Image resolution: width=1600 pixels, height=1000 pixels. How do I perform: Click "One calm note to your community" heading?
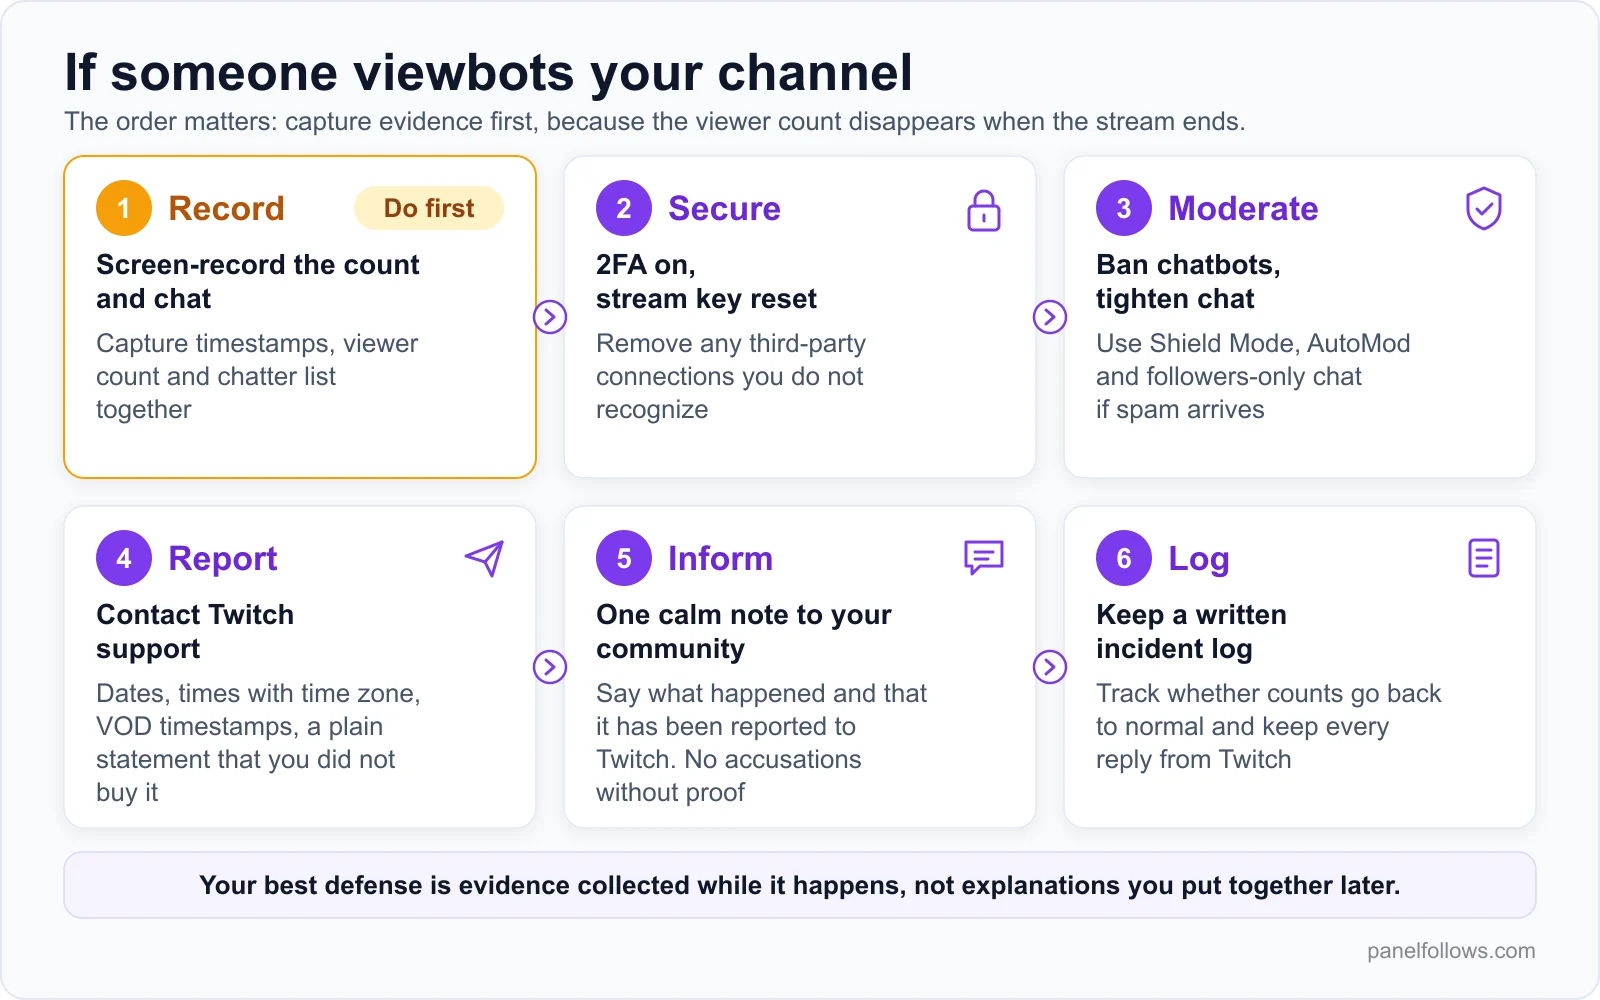[x=744, y=632]
